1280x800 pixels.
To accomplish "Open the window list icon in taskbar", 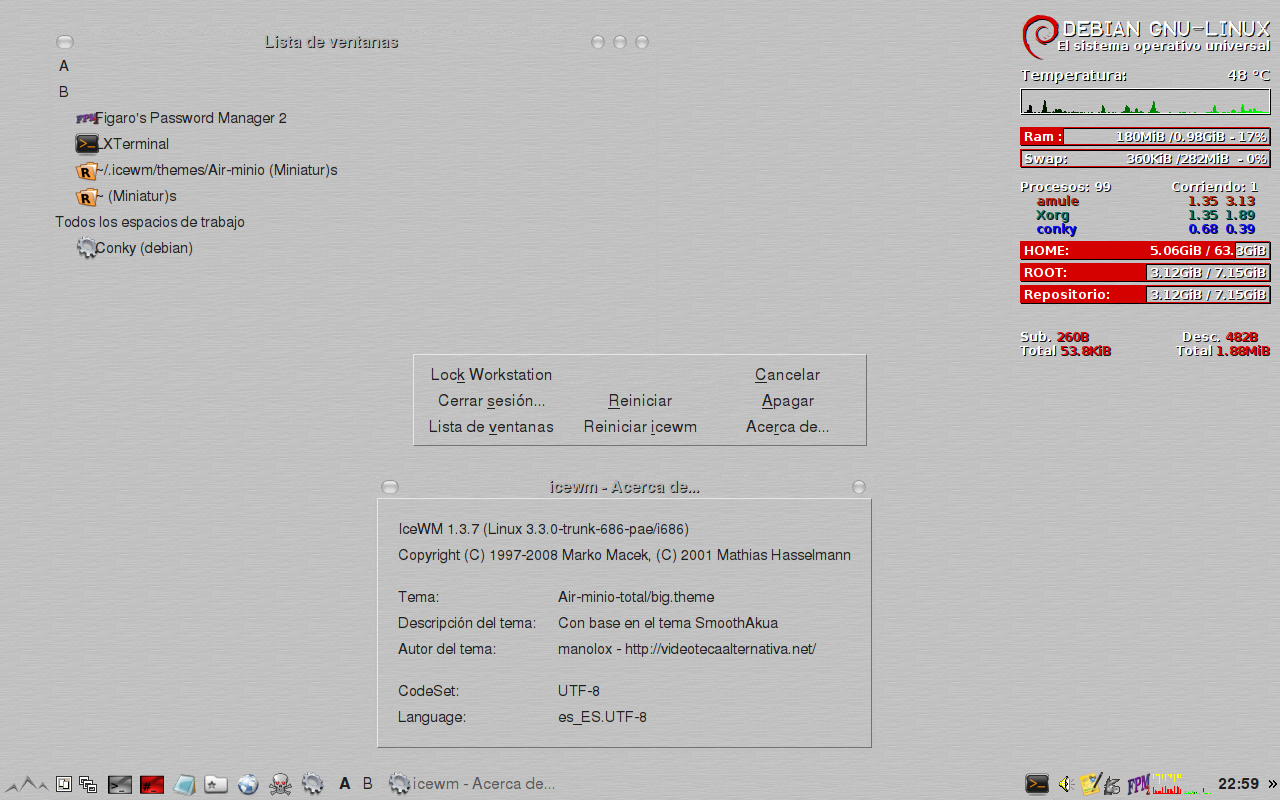I will click(x=89, y=785).
